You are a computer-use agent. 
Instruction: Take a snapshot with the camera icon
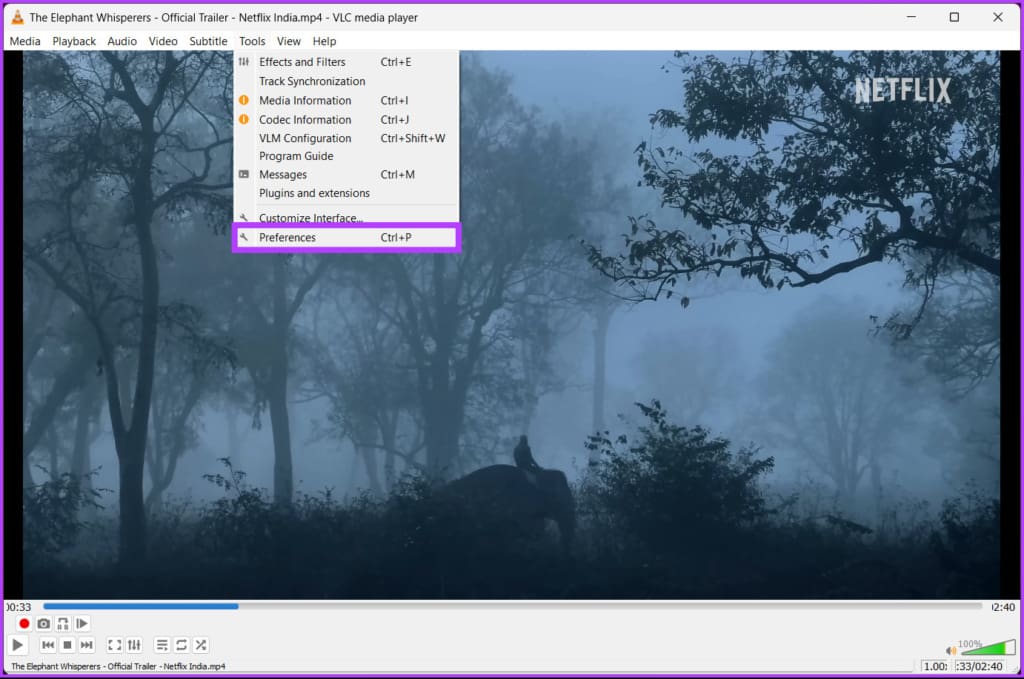coord(43,624)
